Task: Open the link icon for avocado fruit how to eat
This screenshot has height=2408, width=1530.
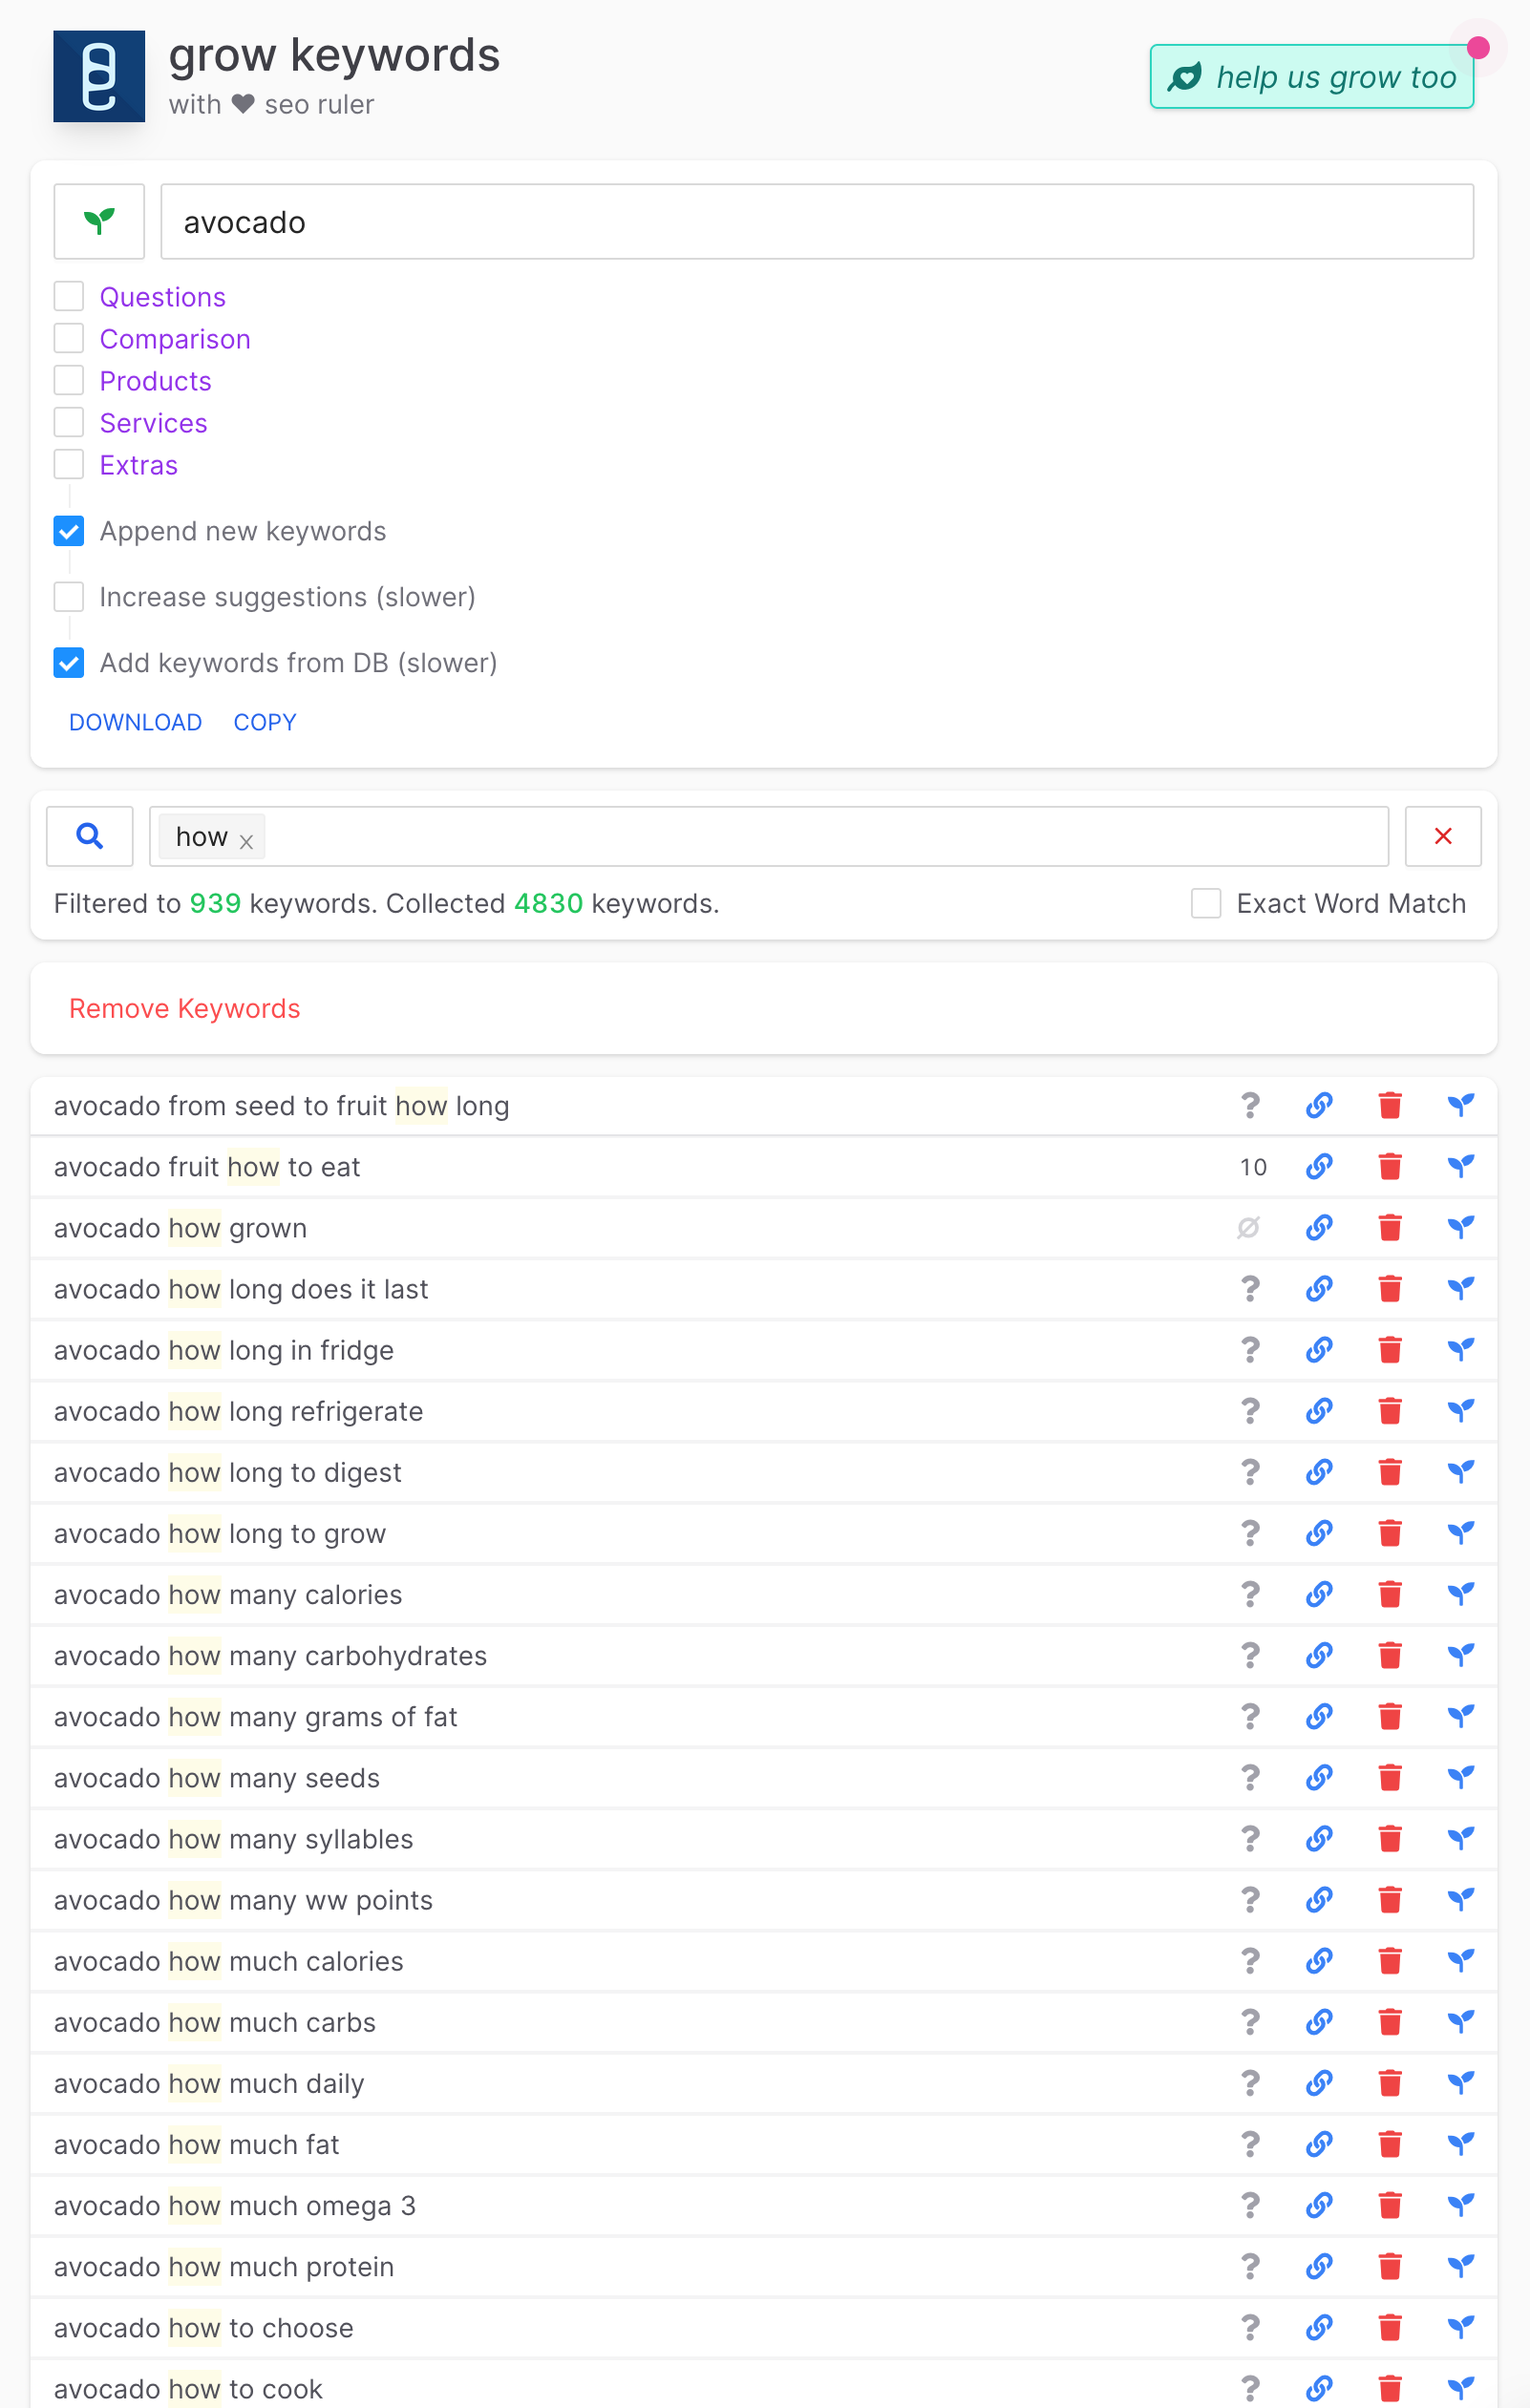Action: [x=1319, y=1166]
